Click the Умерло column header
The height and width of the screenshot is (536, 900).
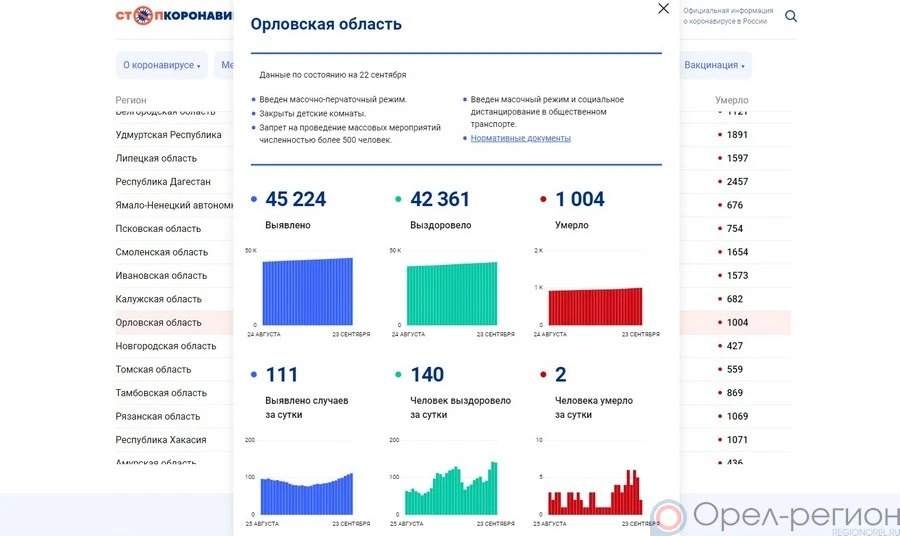coord(731,101)
